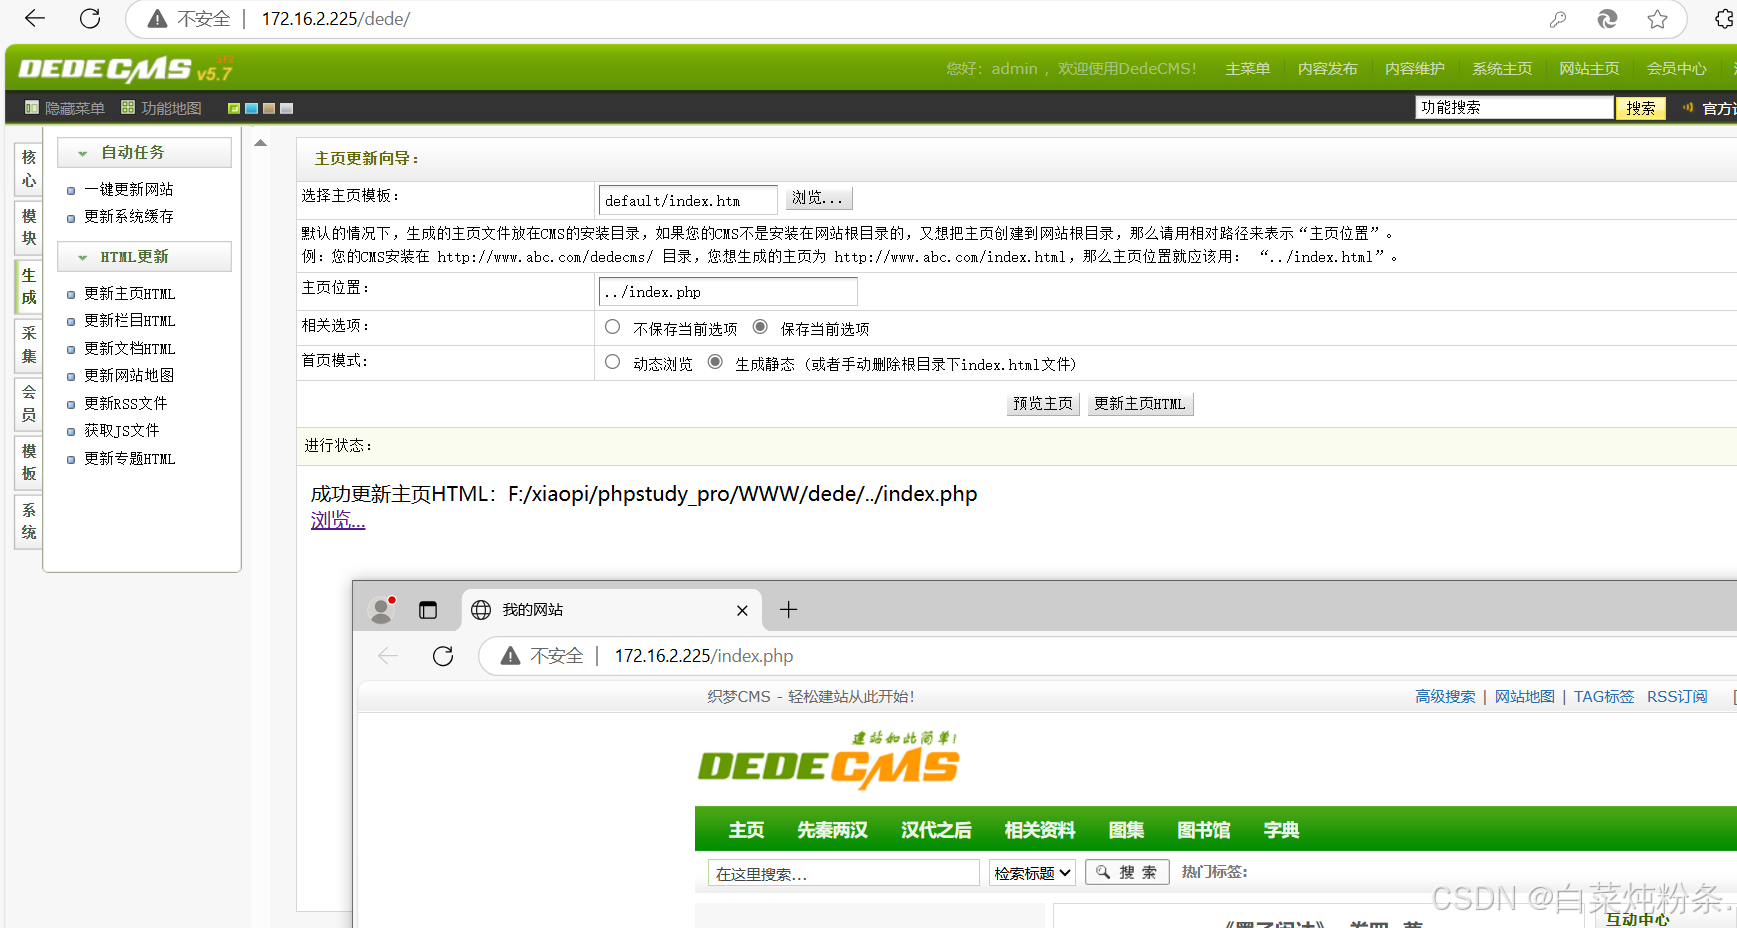This screenshot has width=1737, height=928.
Task: Open the 功能地图 feature map
Action: point(161,108)
